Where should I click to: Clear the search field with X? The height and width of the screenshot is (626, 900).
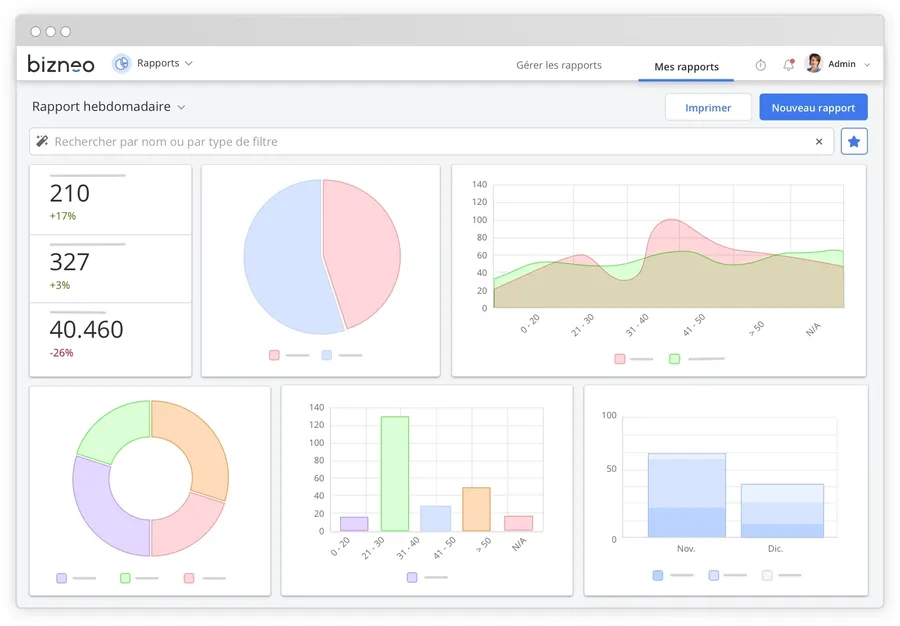(x=819, y=142)
